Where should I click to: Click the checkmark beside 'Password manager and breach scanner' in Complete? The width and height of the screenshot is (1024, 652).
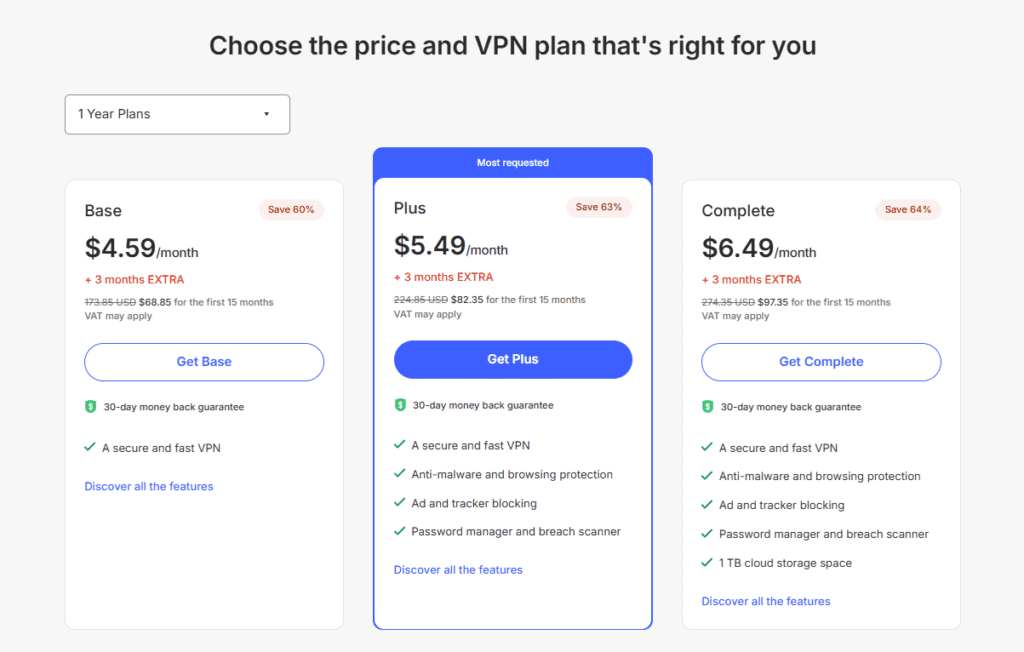pyautogui.click(x=706, y=533)
